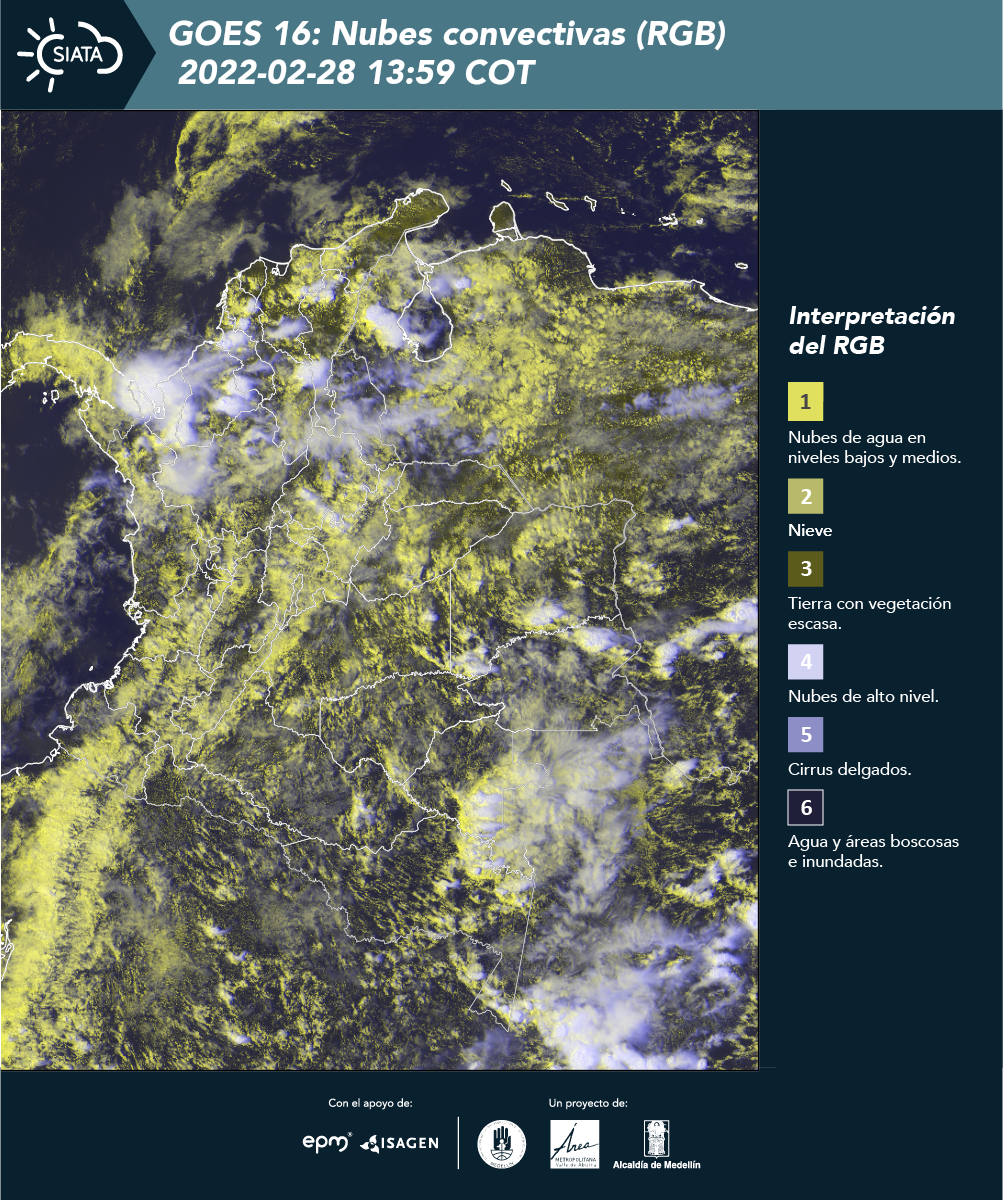Select the pale olive legend swatch numbered 2
This screenshot has height=1200, width=1003.
point(806,495)
